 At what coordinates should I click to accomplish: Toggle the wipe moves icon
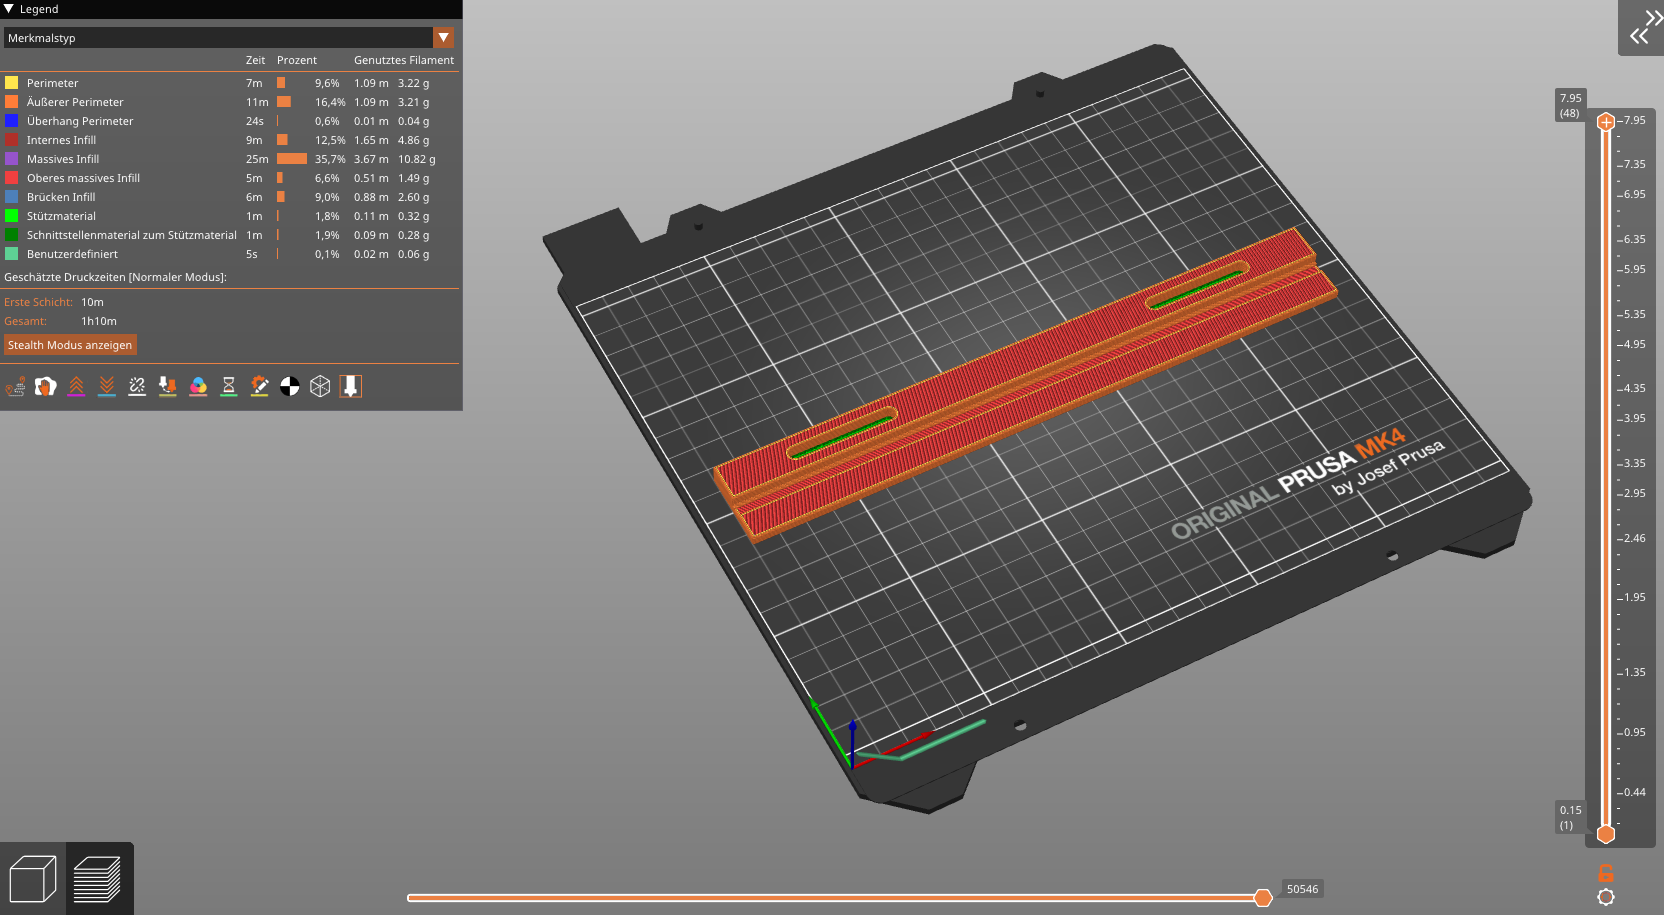46,387
